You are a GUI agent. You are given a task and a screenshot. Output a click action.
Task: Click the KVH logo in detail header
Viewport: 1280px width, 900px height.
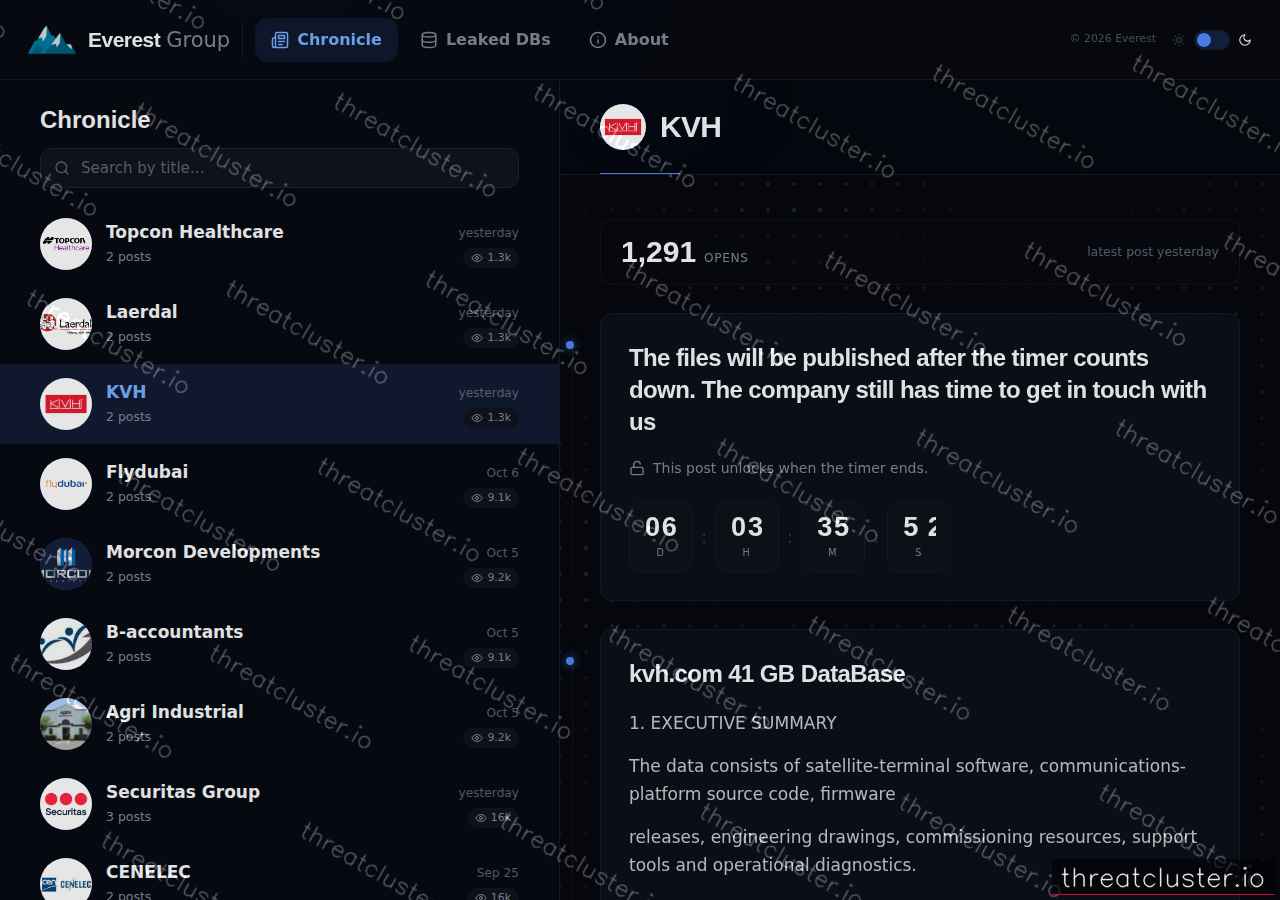coord(623,127)
